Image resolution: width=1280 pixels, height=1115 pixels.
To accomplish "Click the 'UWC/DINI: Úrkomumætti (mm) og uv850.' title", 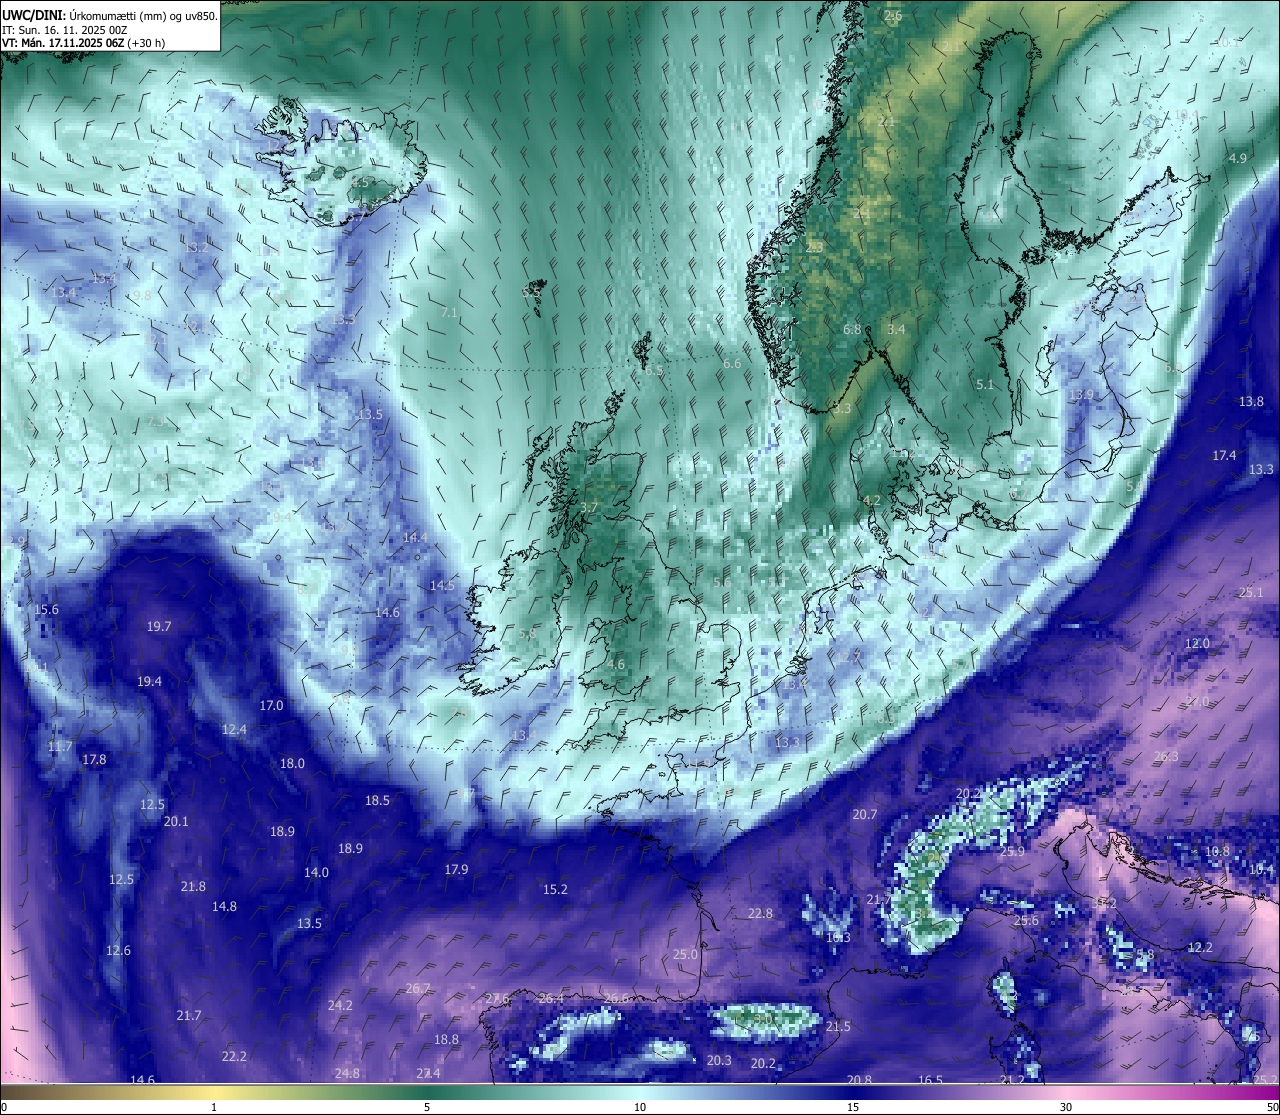I will [110, 16].
